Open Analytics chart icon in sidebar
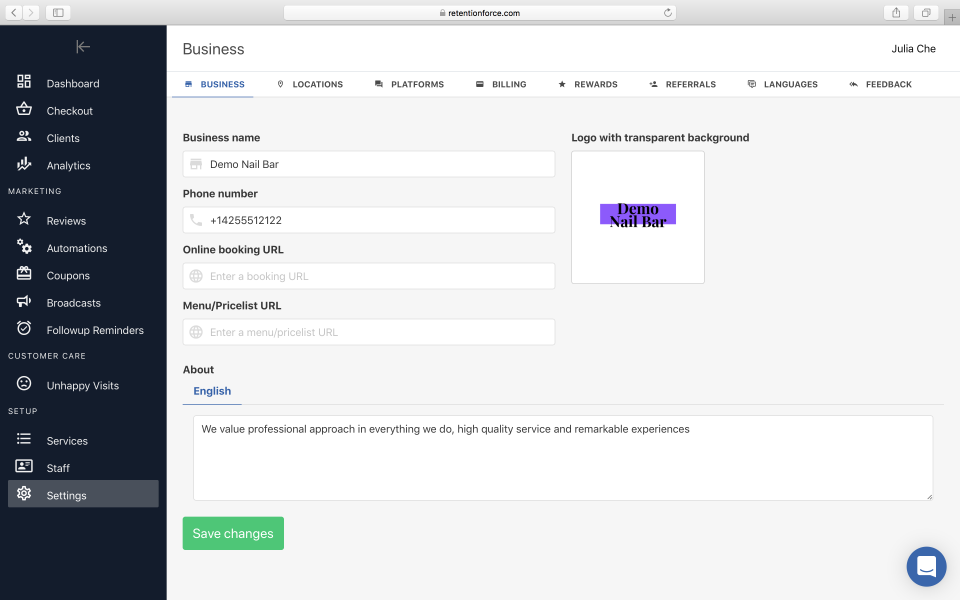Screen dimensions: 960x600 pos(24,165)
